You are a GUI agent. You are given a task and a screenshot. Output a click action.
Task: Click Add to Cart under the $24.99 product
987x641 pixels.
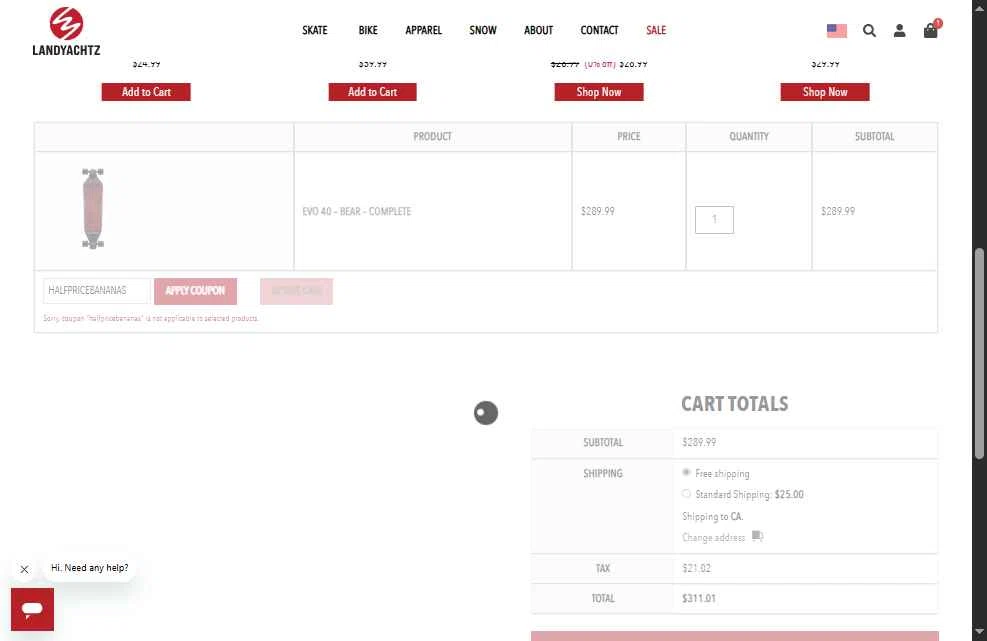pyautogui.click(x=146, y=92)
